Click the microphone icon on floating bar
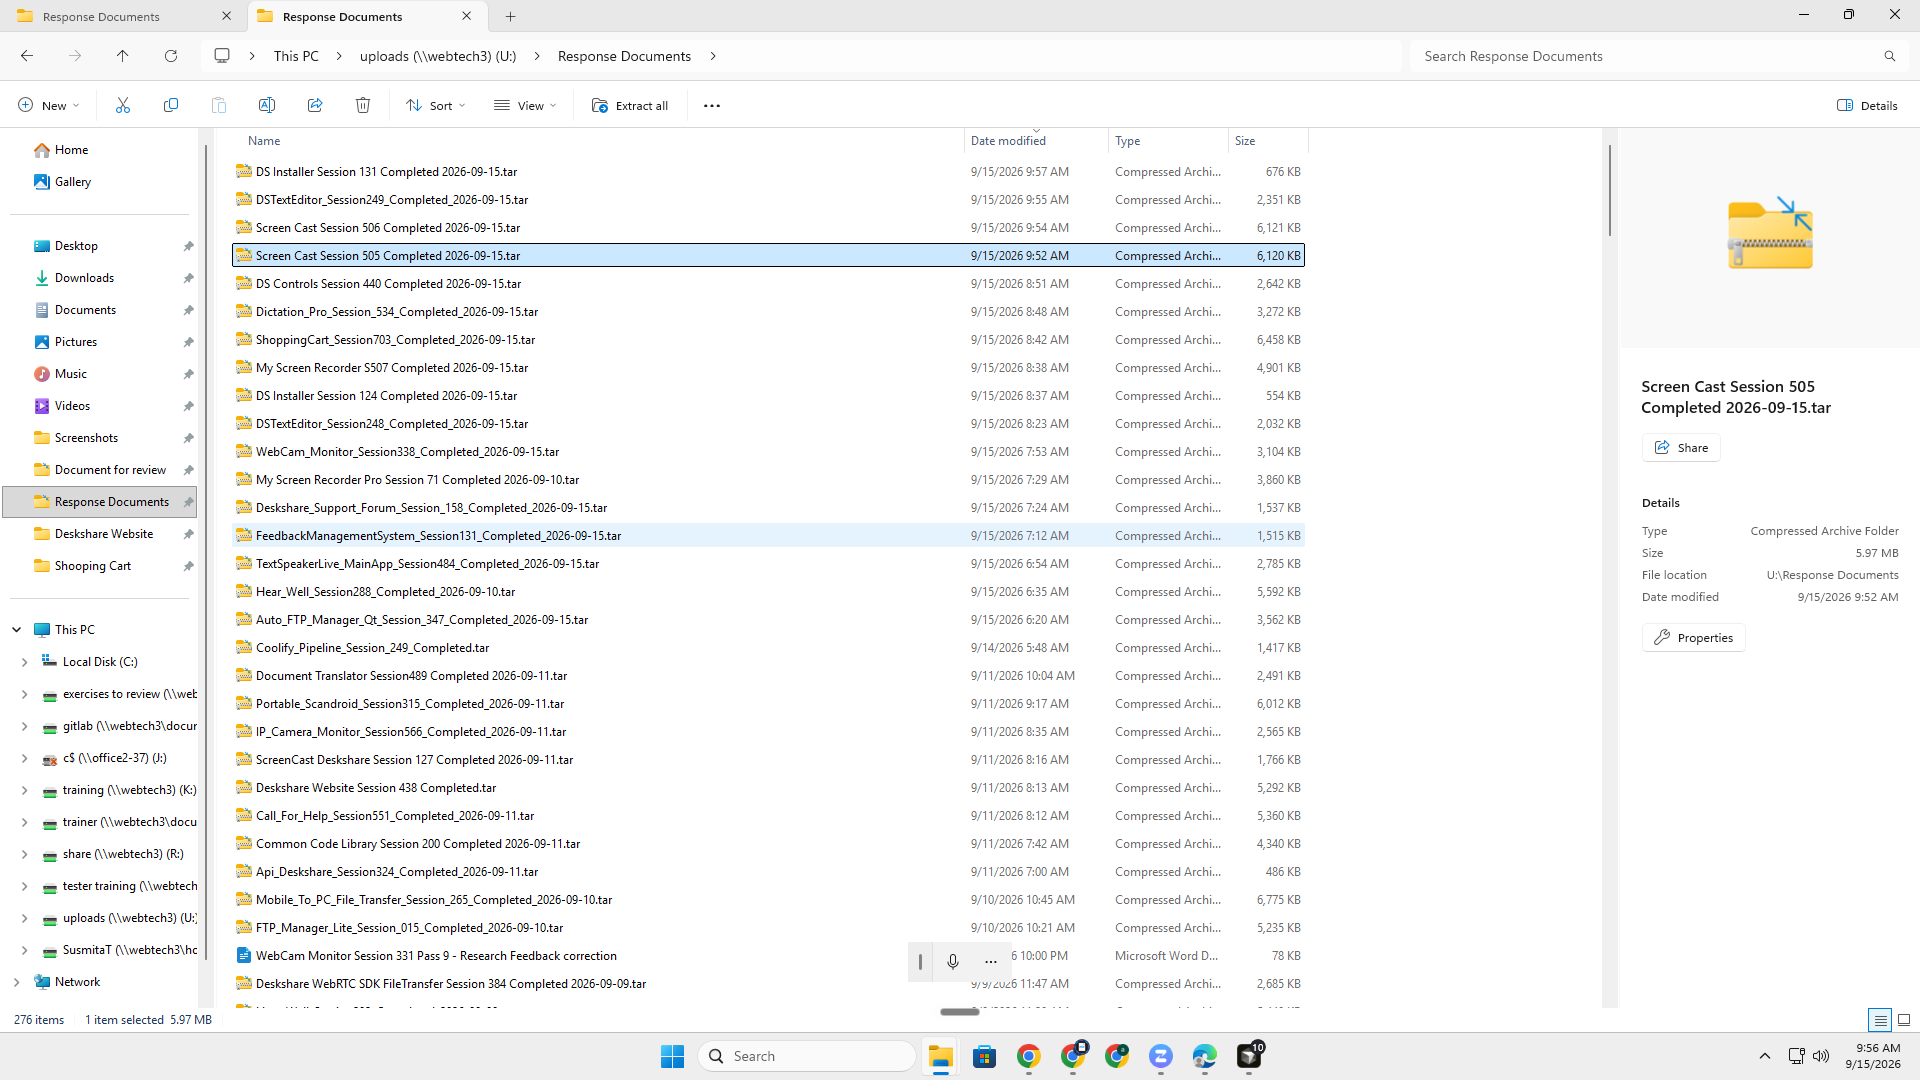Screen dimensions: 1920x1080 953,961
